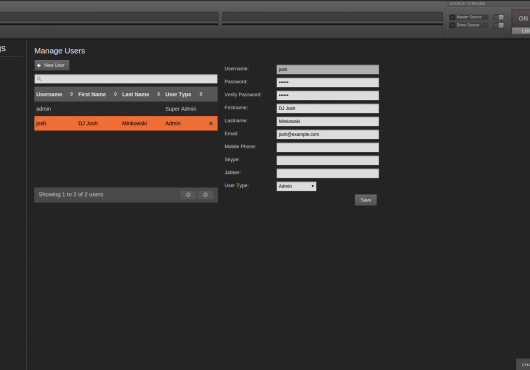Select the admin user row
This screenshot has height=370, width=530.
(126, 109)
